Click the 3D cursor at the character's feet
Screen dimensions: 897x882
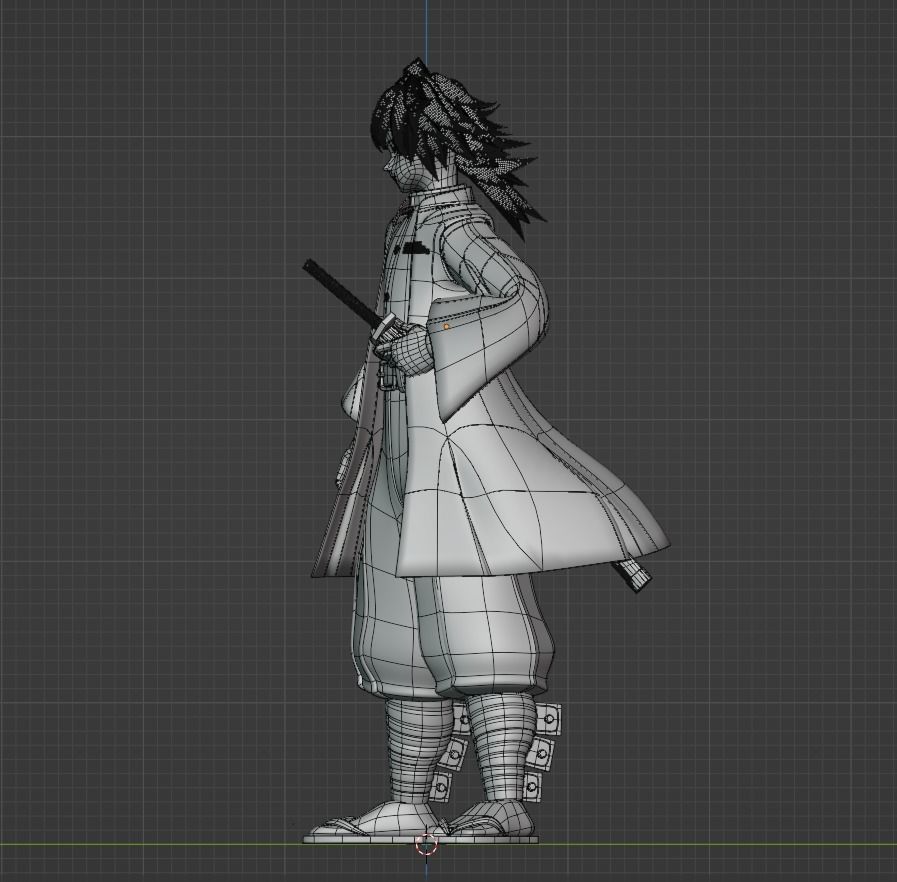click(x=426, y=844)
